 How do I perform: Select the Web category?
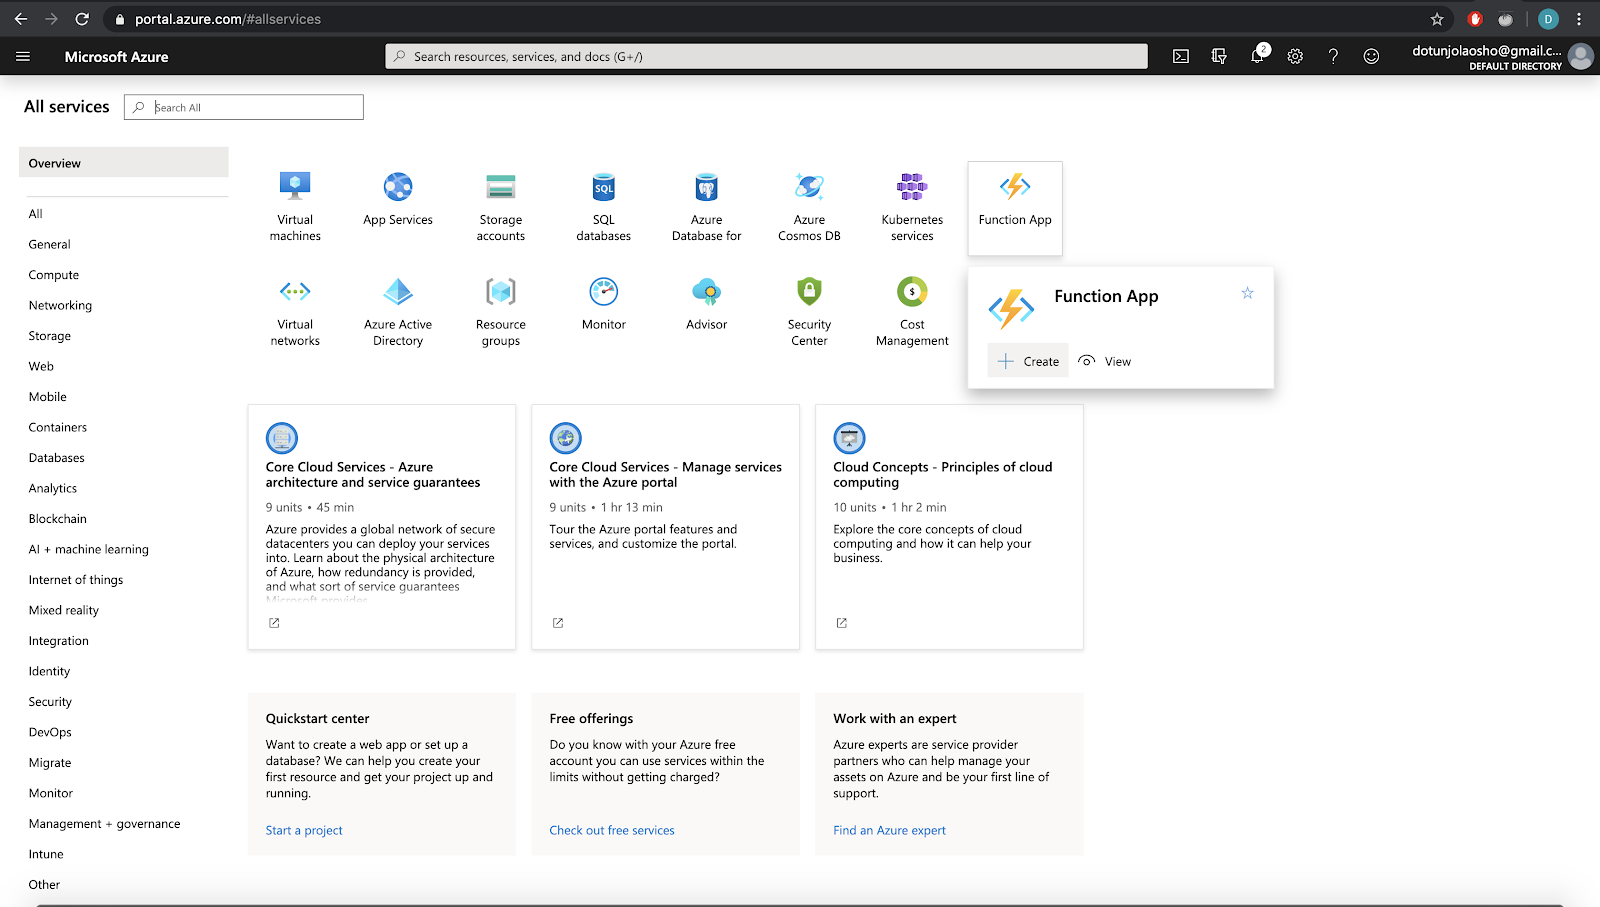pyautogui.click(x=41, y=366)
